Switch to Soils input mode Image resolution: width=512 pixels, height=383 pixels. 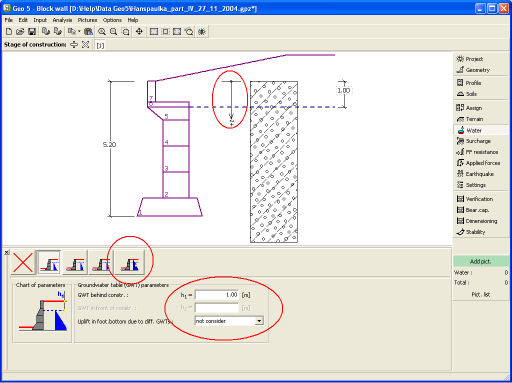click(x=481, y=94)
